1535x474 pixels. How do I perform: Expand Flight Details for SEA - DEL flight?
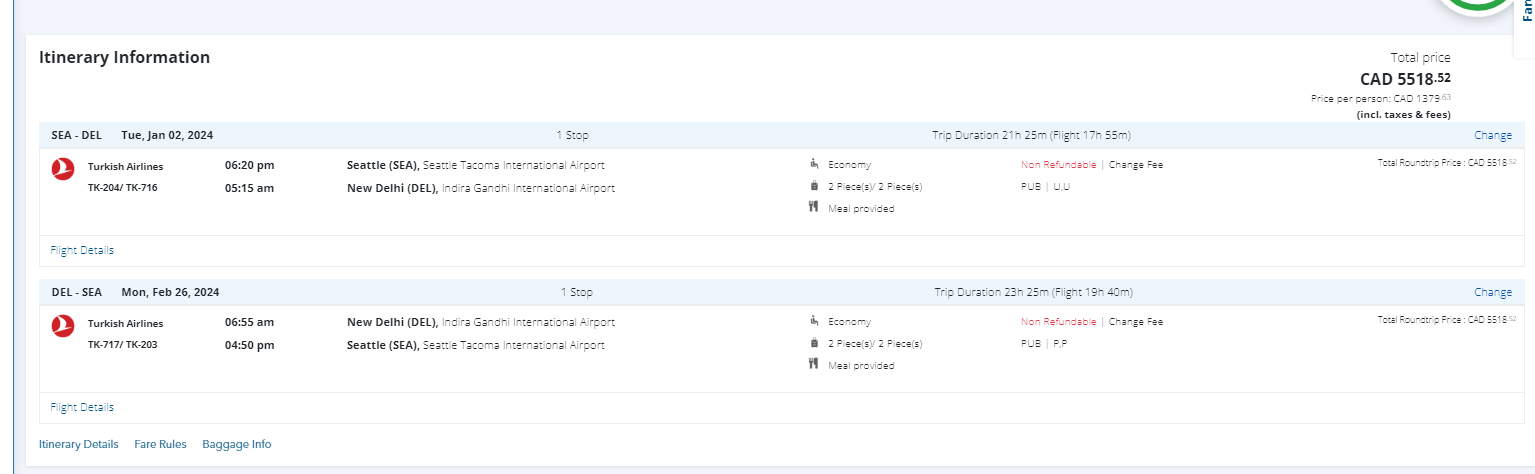pos(82,250)
